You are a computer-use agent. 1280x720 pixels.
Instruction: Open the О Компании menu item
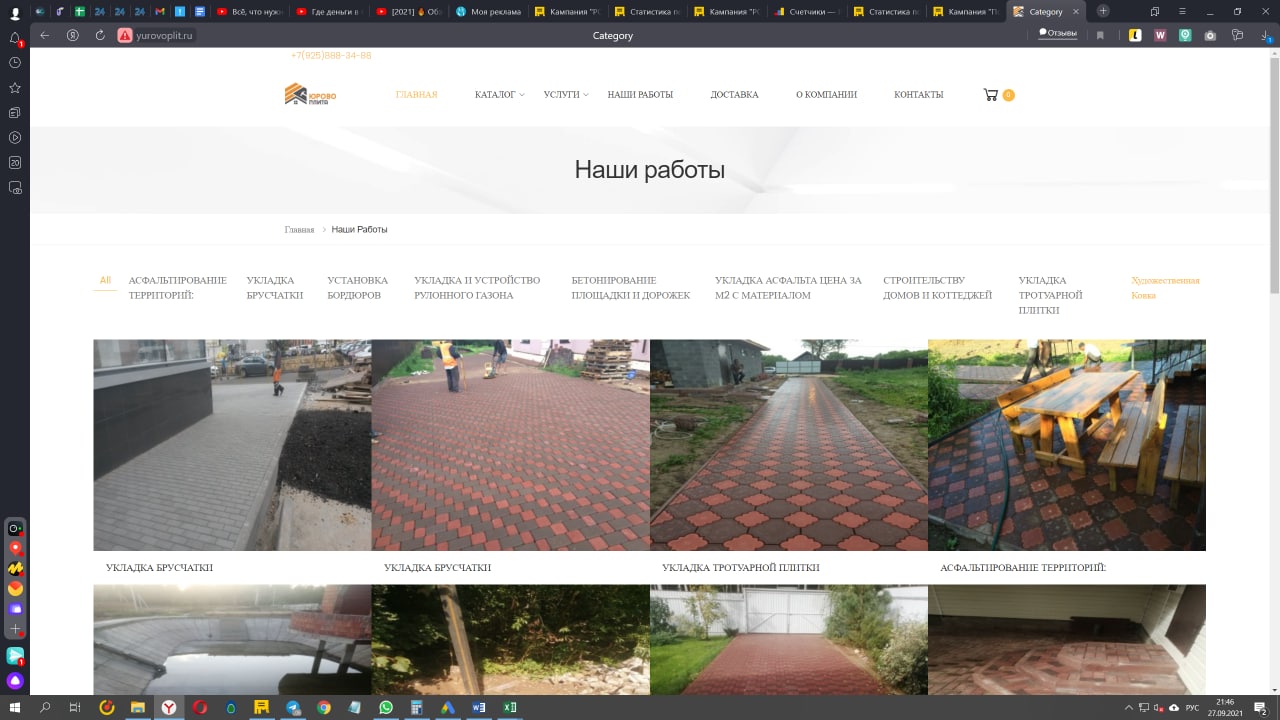826,95
